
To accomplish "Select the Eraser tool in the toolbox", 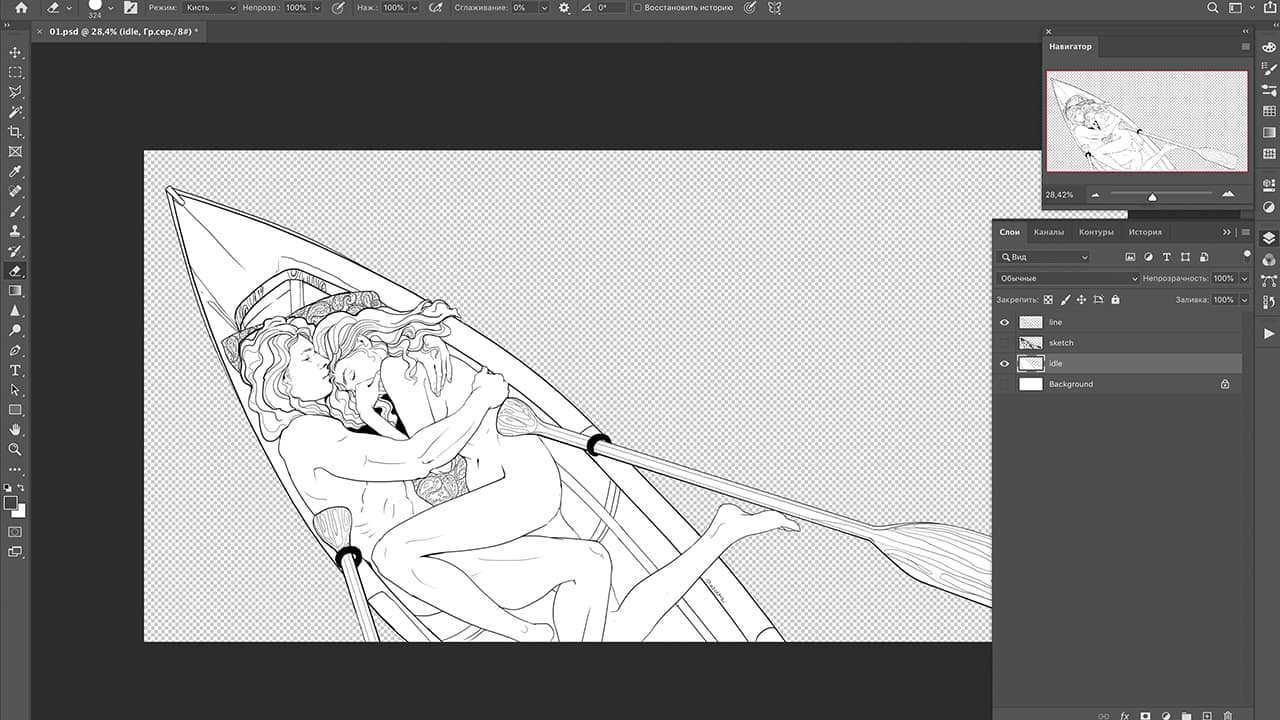I will [15, 271].
